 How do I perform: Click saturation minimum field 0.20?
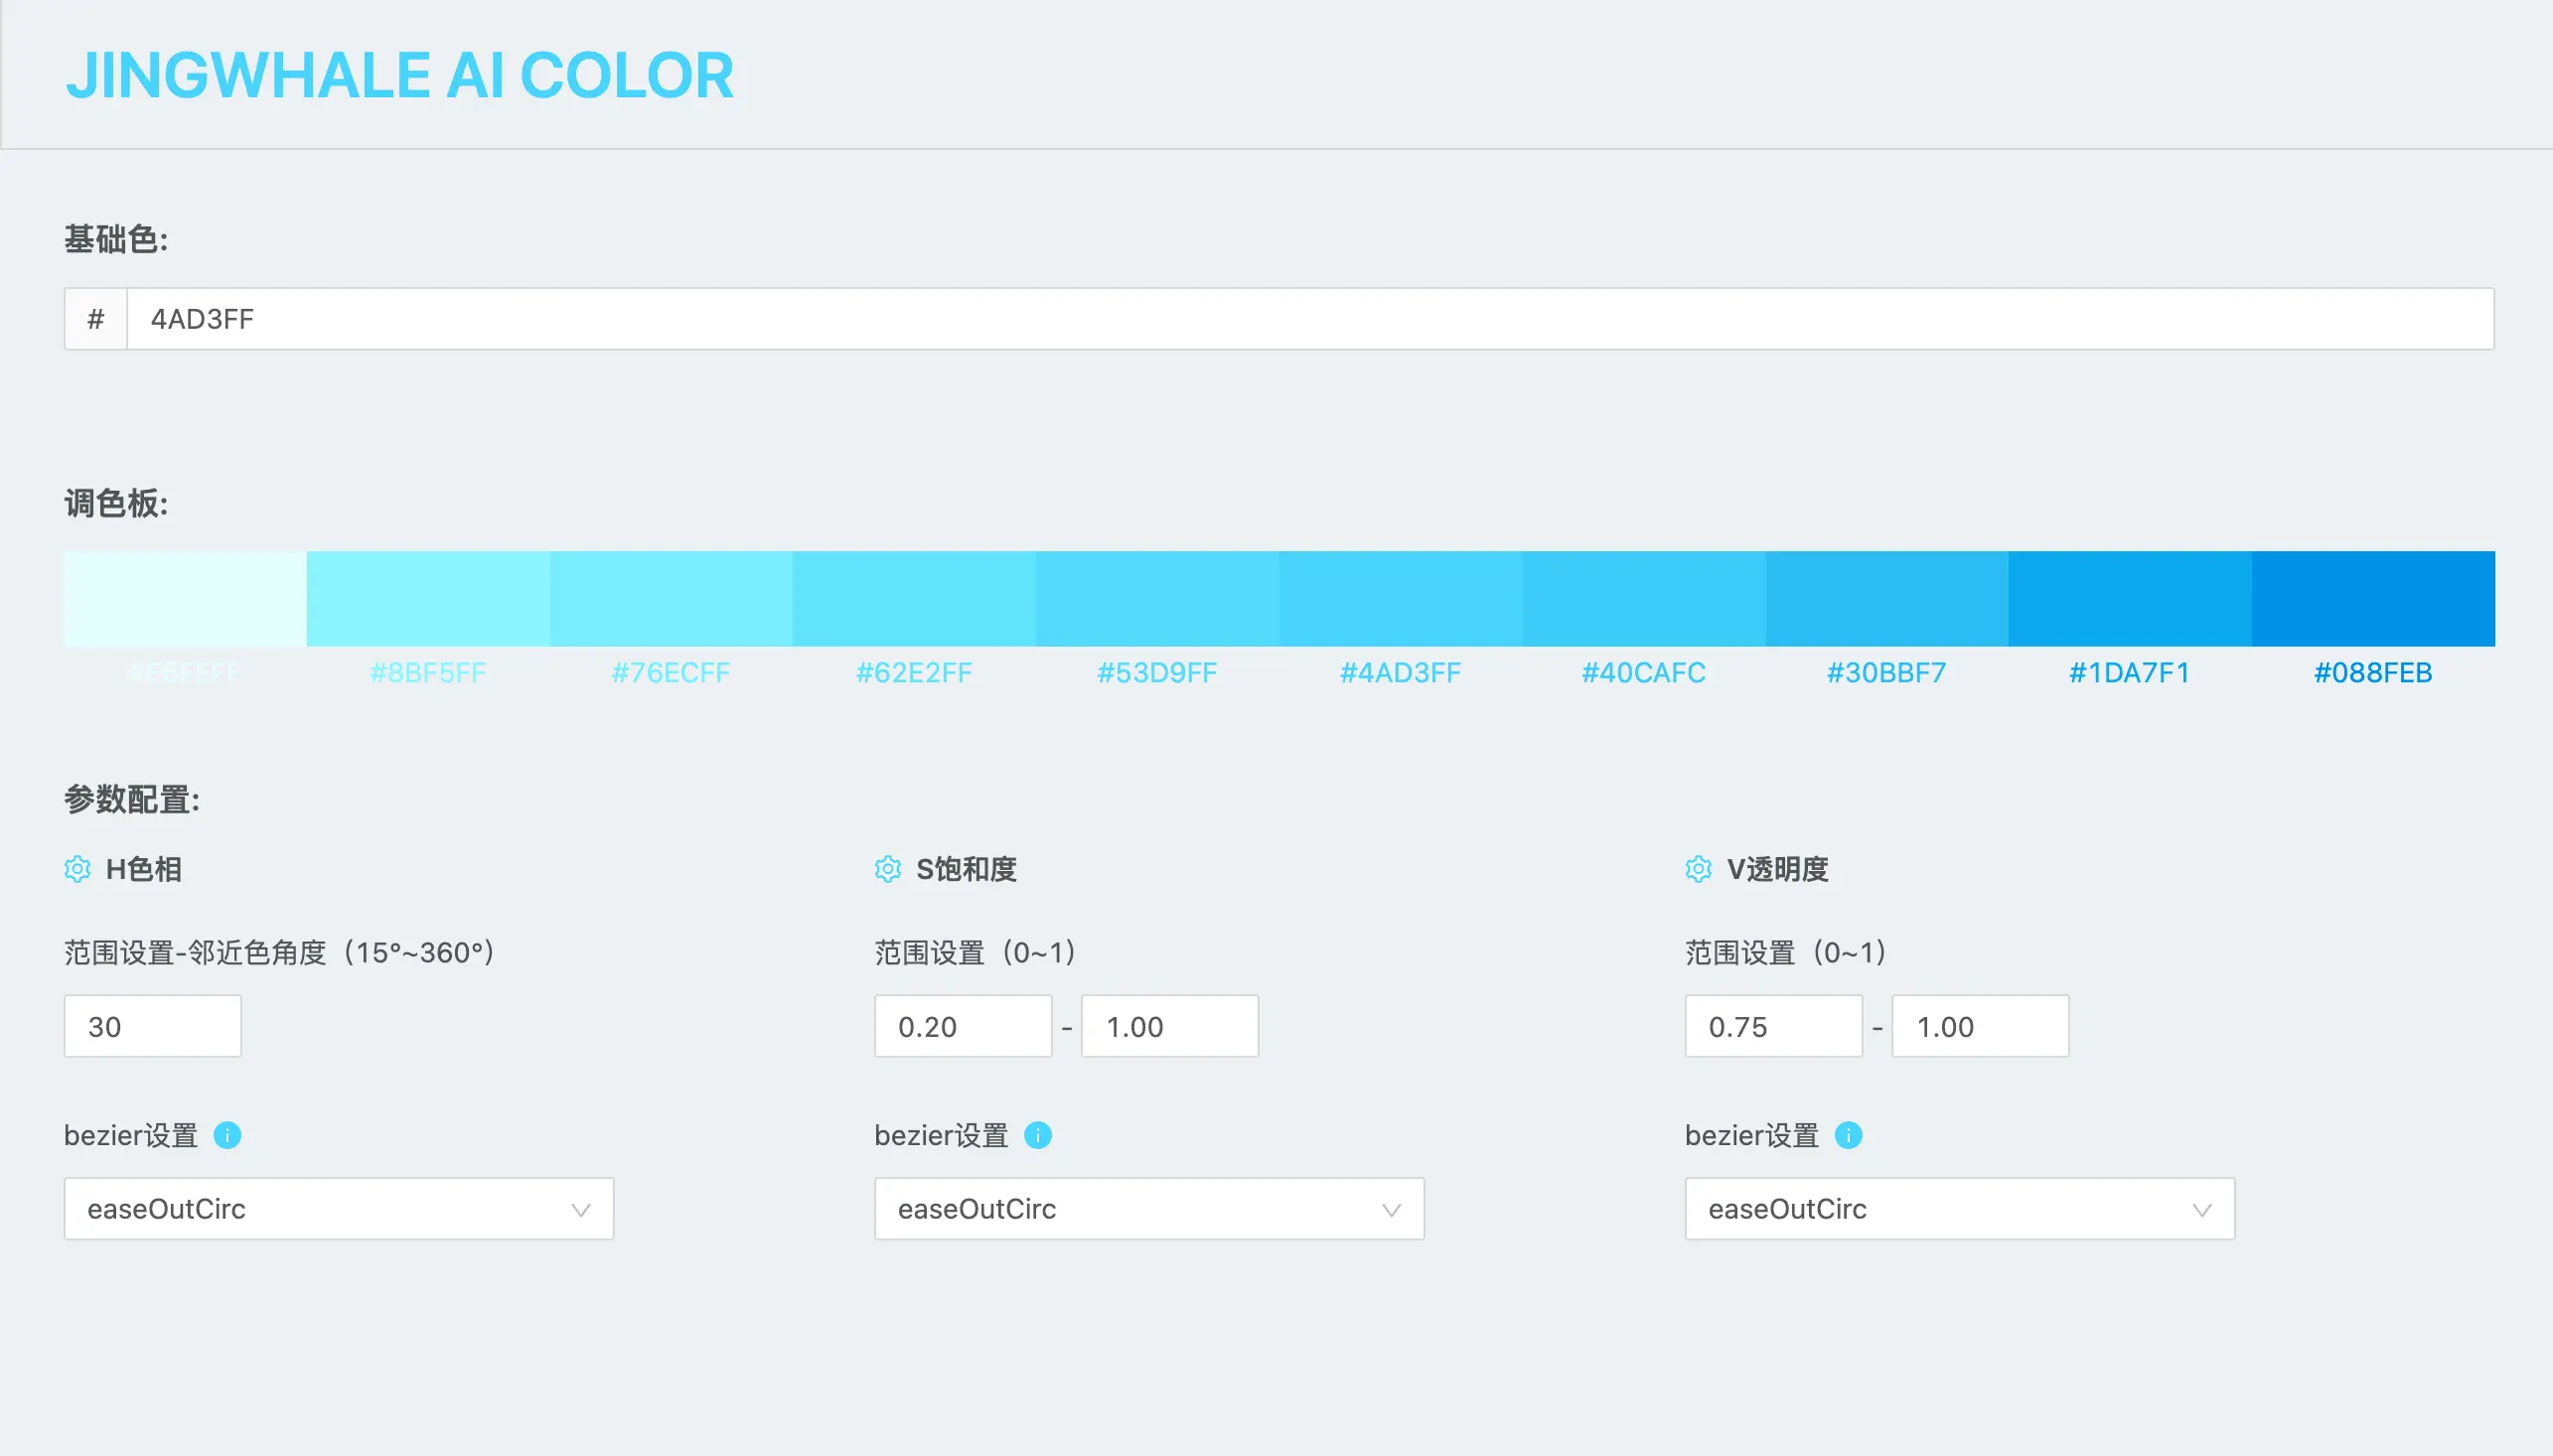coord(962,1026)
